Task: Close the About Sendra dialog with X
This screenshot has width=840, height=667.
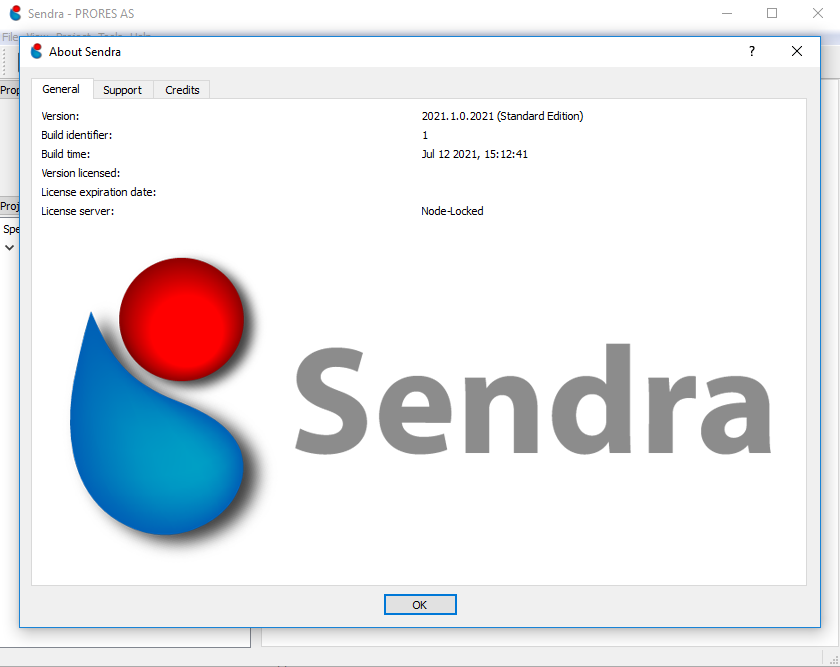Action: coord(797,52)
